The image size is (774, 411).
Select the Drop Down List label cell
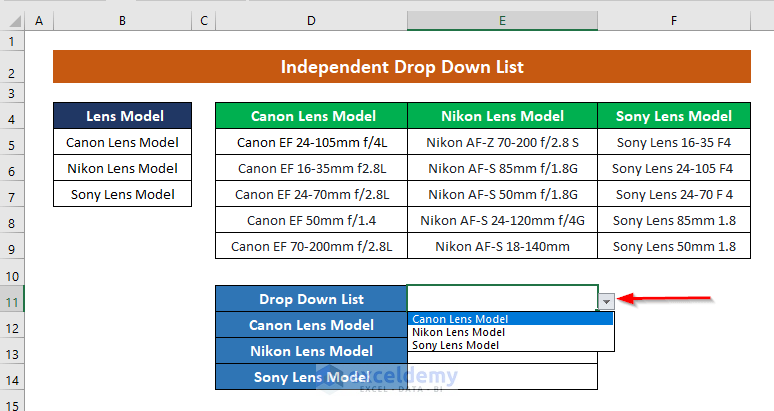coord(311,299)
